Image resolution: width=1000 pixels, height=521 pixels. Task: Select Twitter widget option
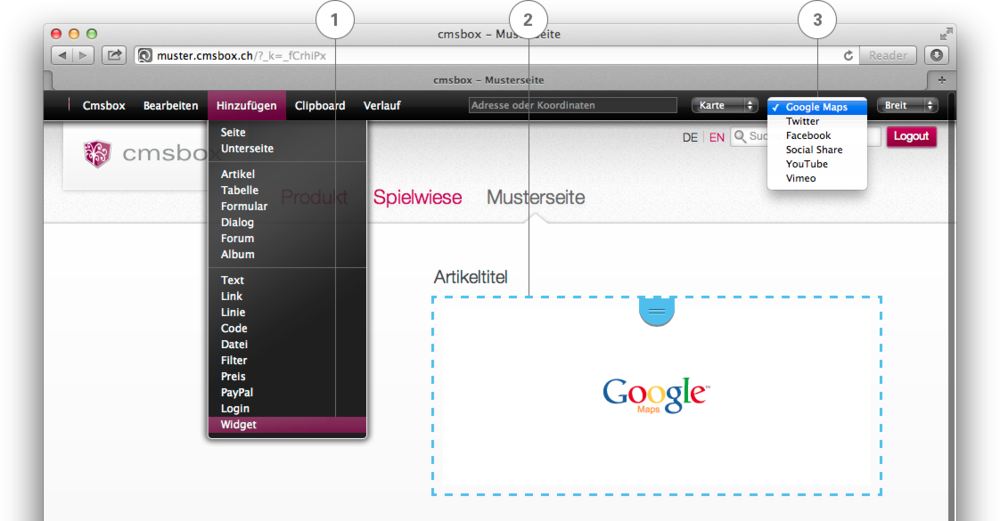click(x=817, y=121)
